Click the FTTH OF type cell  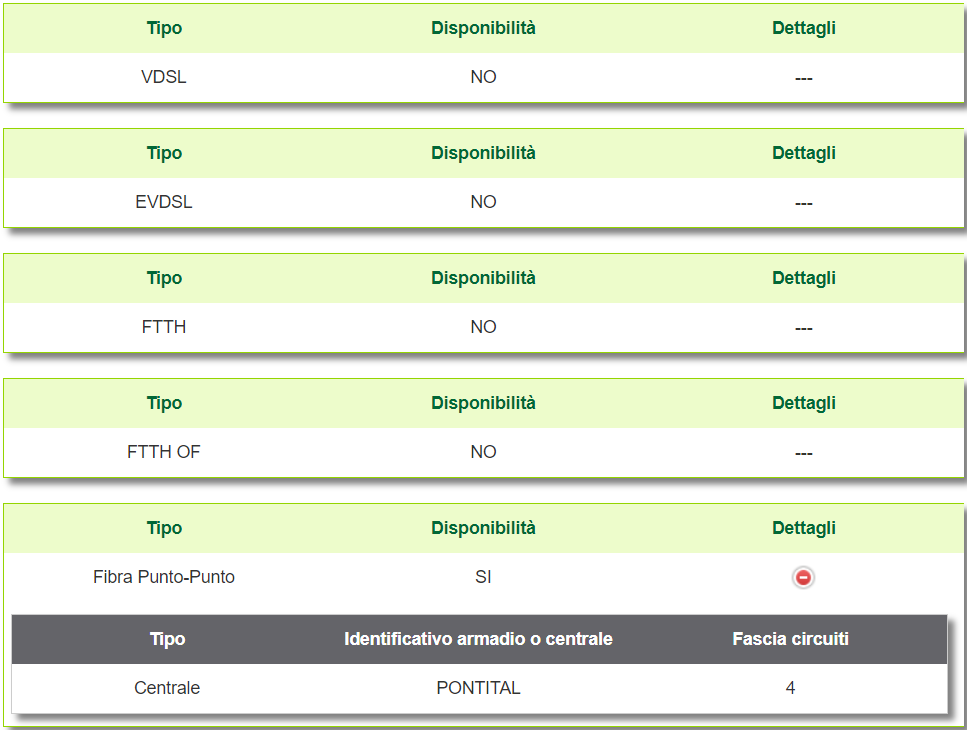pyautogui.click(x=164, y=452)
